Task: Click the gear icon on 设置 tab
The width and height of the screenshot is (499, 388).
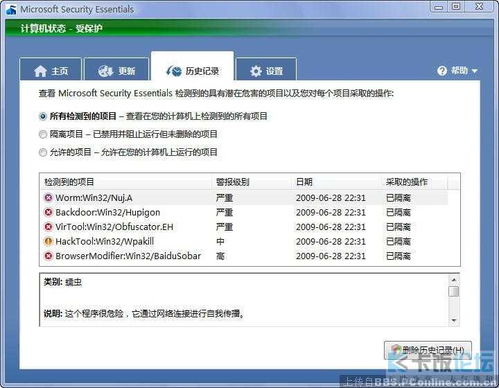Action: point(256,71)
